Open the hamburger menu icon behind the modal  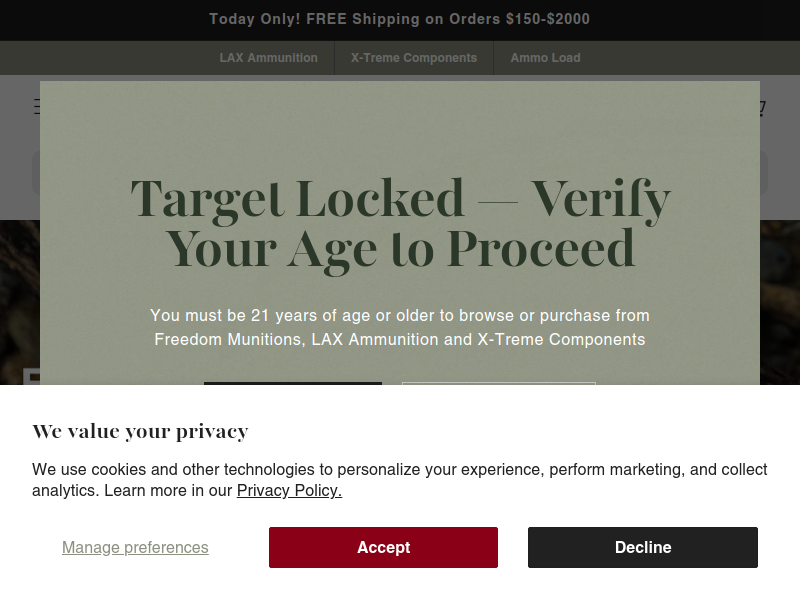[37, 107]
